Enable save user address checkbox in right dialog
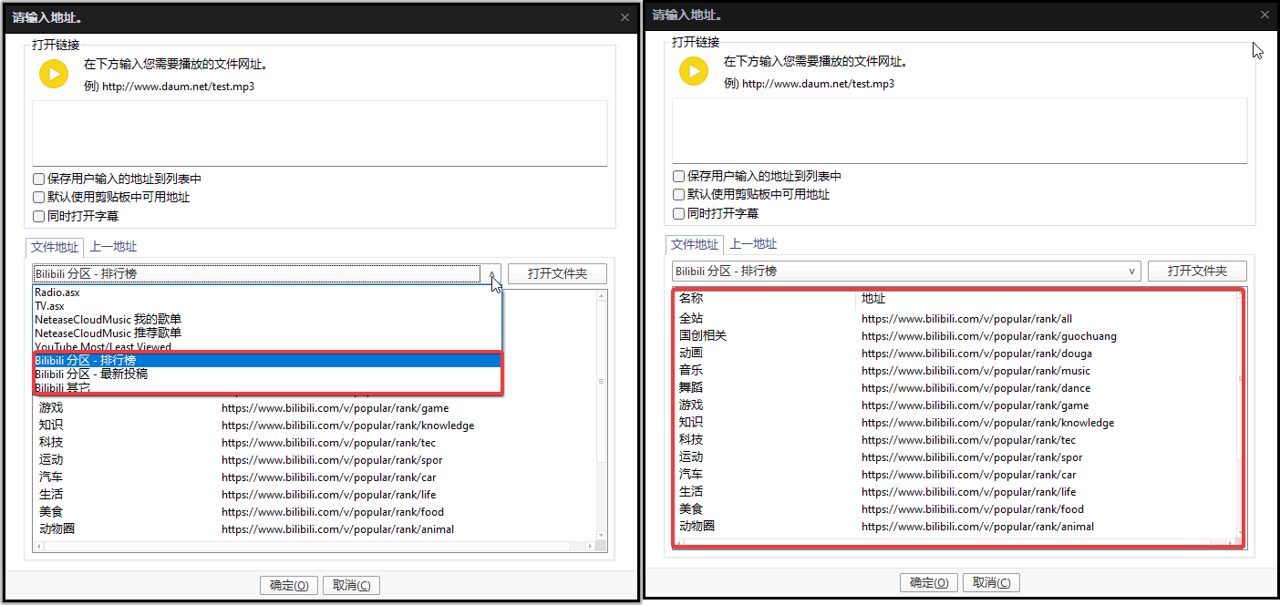 pos(679,176)
